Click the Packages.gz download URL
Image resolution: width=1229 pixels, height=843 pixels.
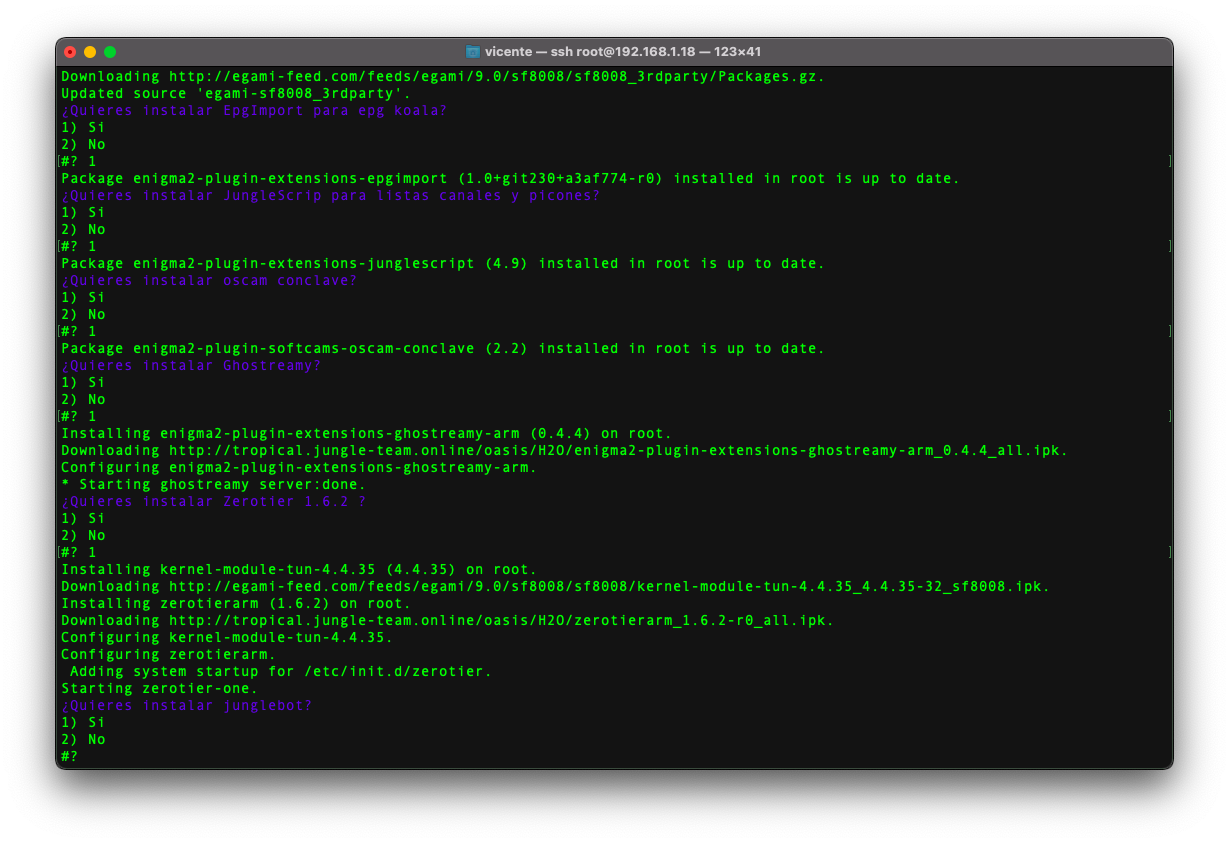[x=496, y=77]
